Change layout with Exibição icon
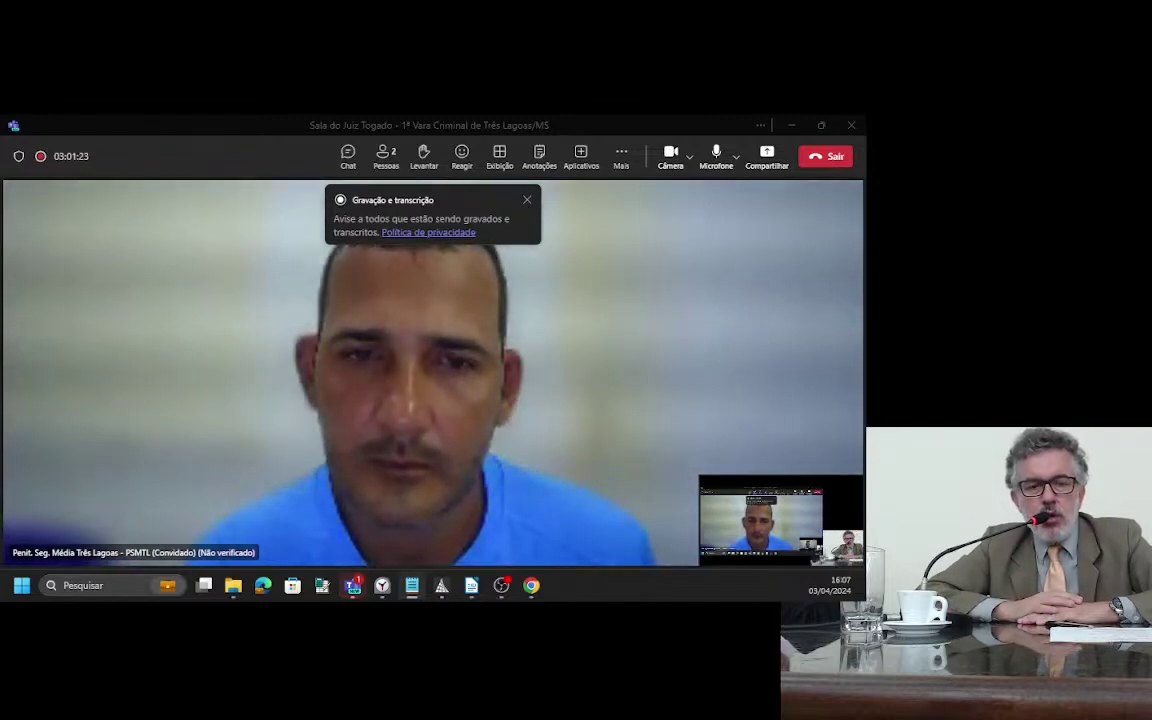1152x720 pixels. 500,156
